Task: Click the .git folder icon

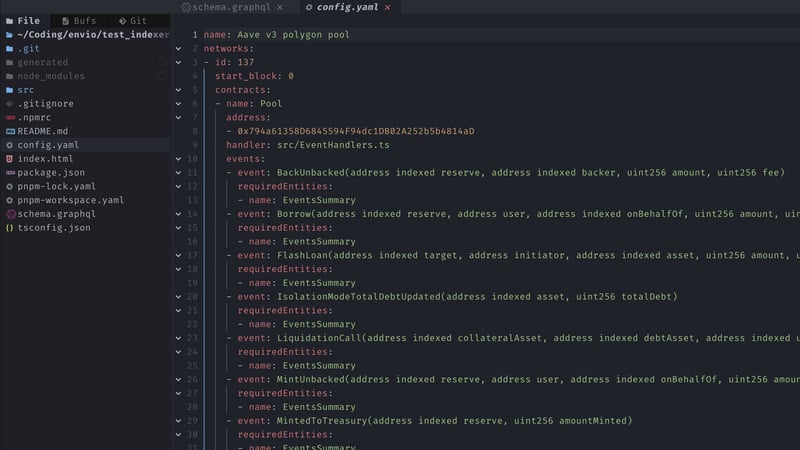Action: pyautogui.click(x=9, y=48)
